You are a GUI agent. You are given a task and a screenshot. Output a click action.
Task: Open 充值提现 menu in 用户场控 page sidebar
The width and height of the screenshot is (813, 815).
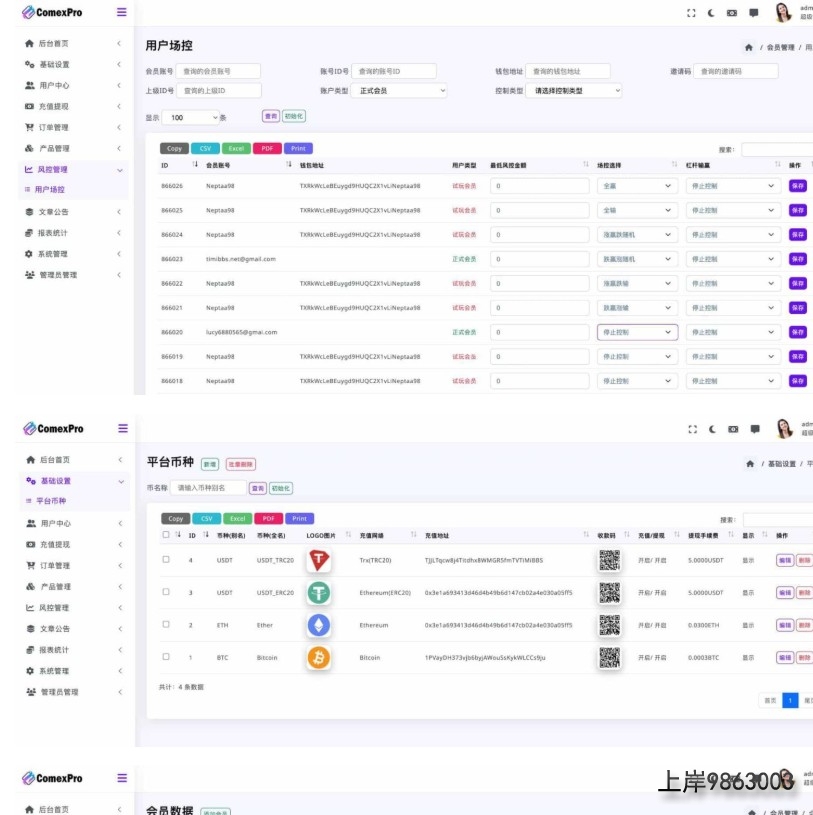pyautogui.click(x=73, y=107)
